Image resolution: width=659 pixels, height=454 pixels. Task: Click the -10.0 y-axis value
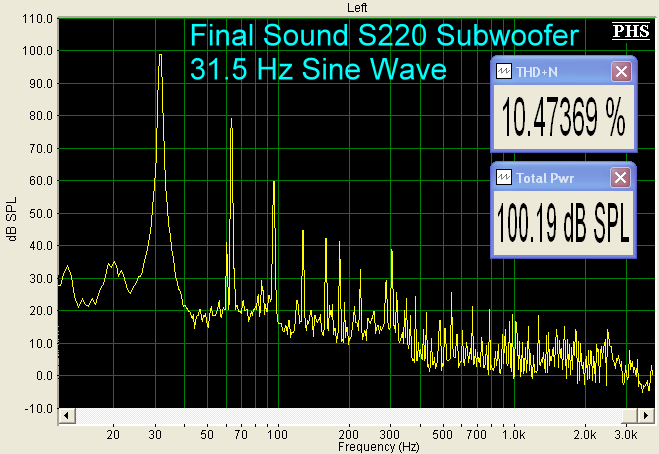click(38, 409)
